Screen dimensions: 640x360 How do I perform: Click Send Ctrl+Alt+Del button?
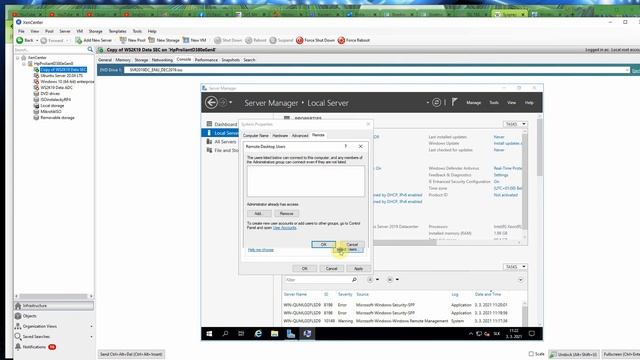(x=131, y=354)
